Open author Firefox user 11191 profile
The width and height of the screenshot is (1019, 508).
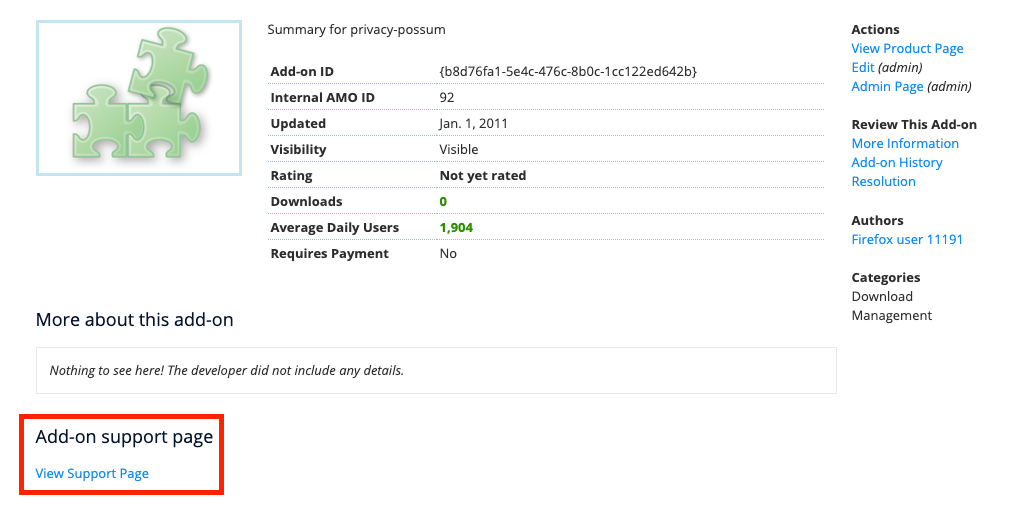pyautogui.click(x=907, y=239)
